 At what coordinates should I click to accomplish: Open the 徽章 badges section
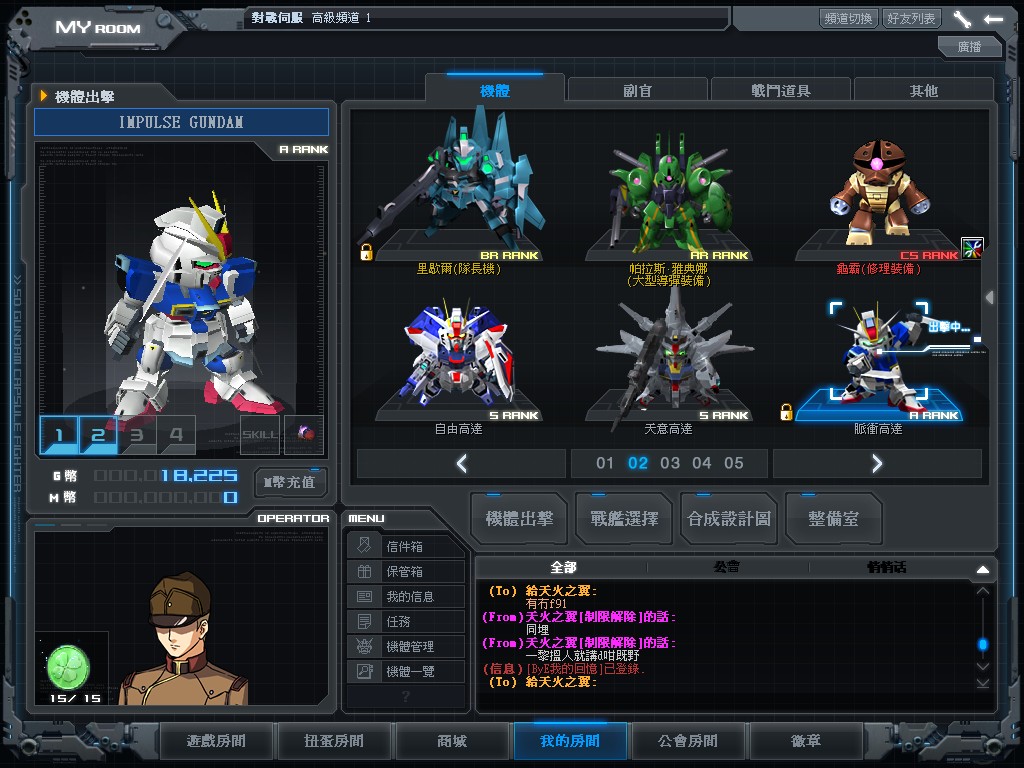[806, 741]
